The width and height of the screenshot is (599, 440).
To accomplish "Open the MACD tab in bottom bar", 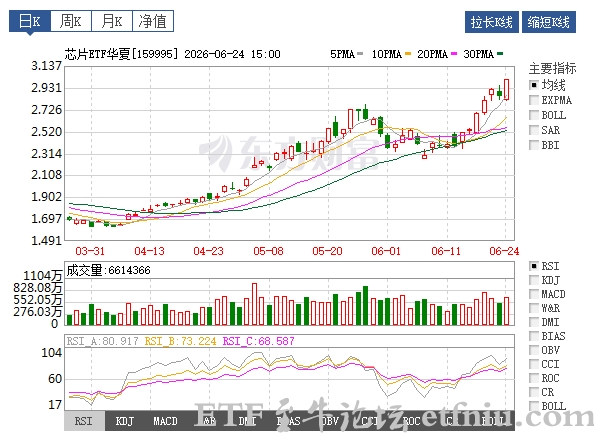I will tap(165, 421).
